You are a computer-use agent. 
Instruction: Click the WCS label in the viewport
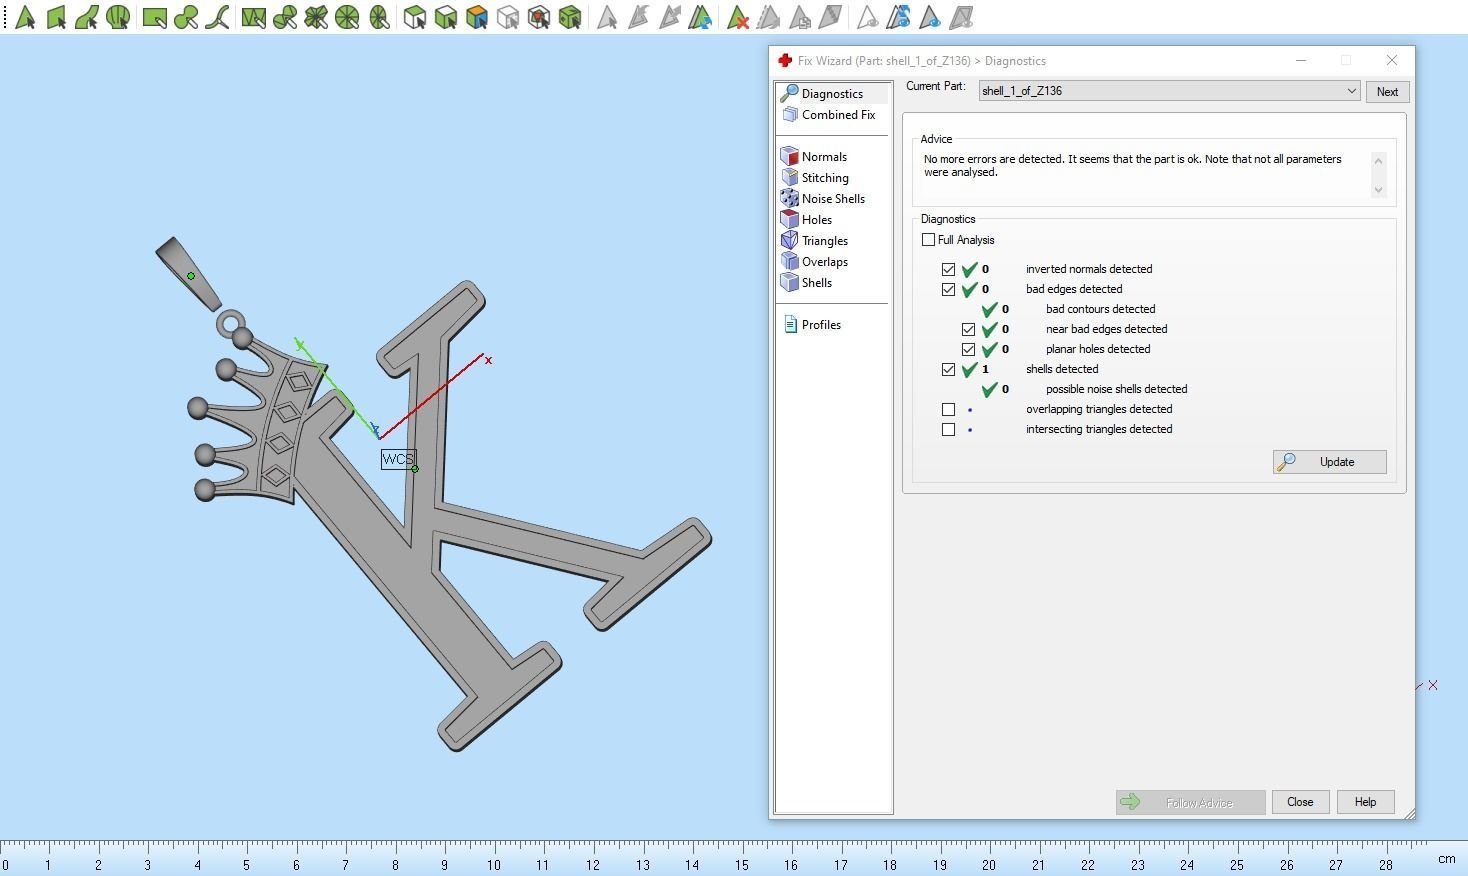(398, 459)
